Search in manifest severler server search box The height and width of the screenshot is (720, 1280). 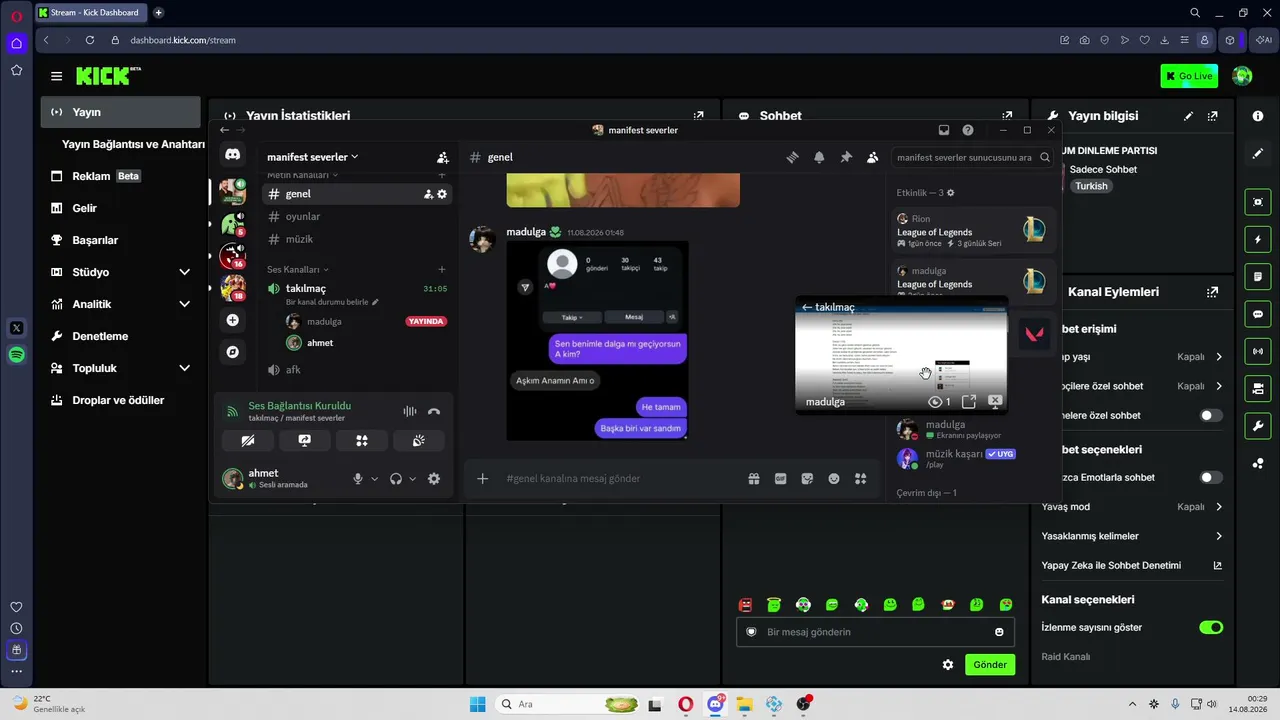coord(971,157)
